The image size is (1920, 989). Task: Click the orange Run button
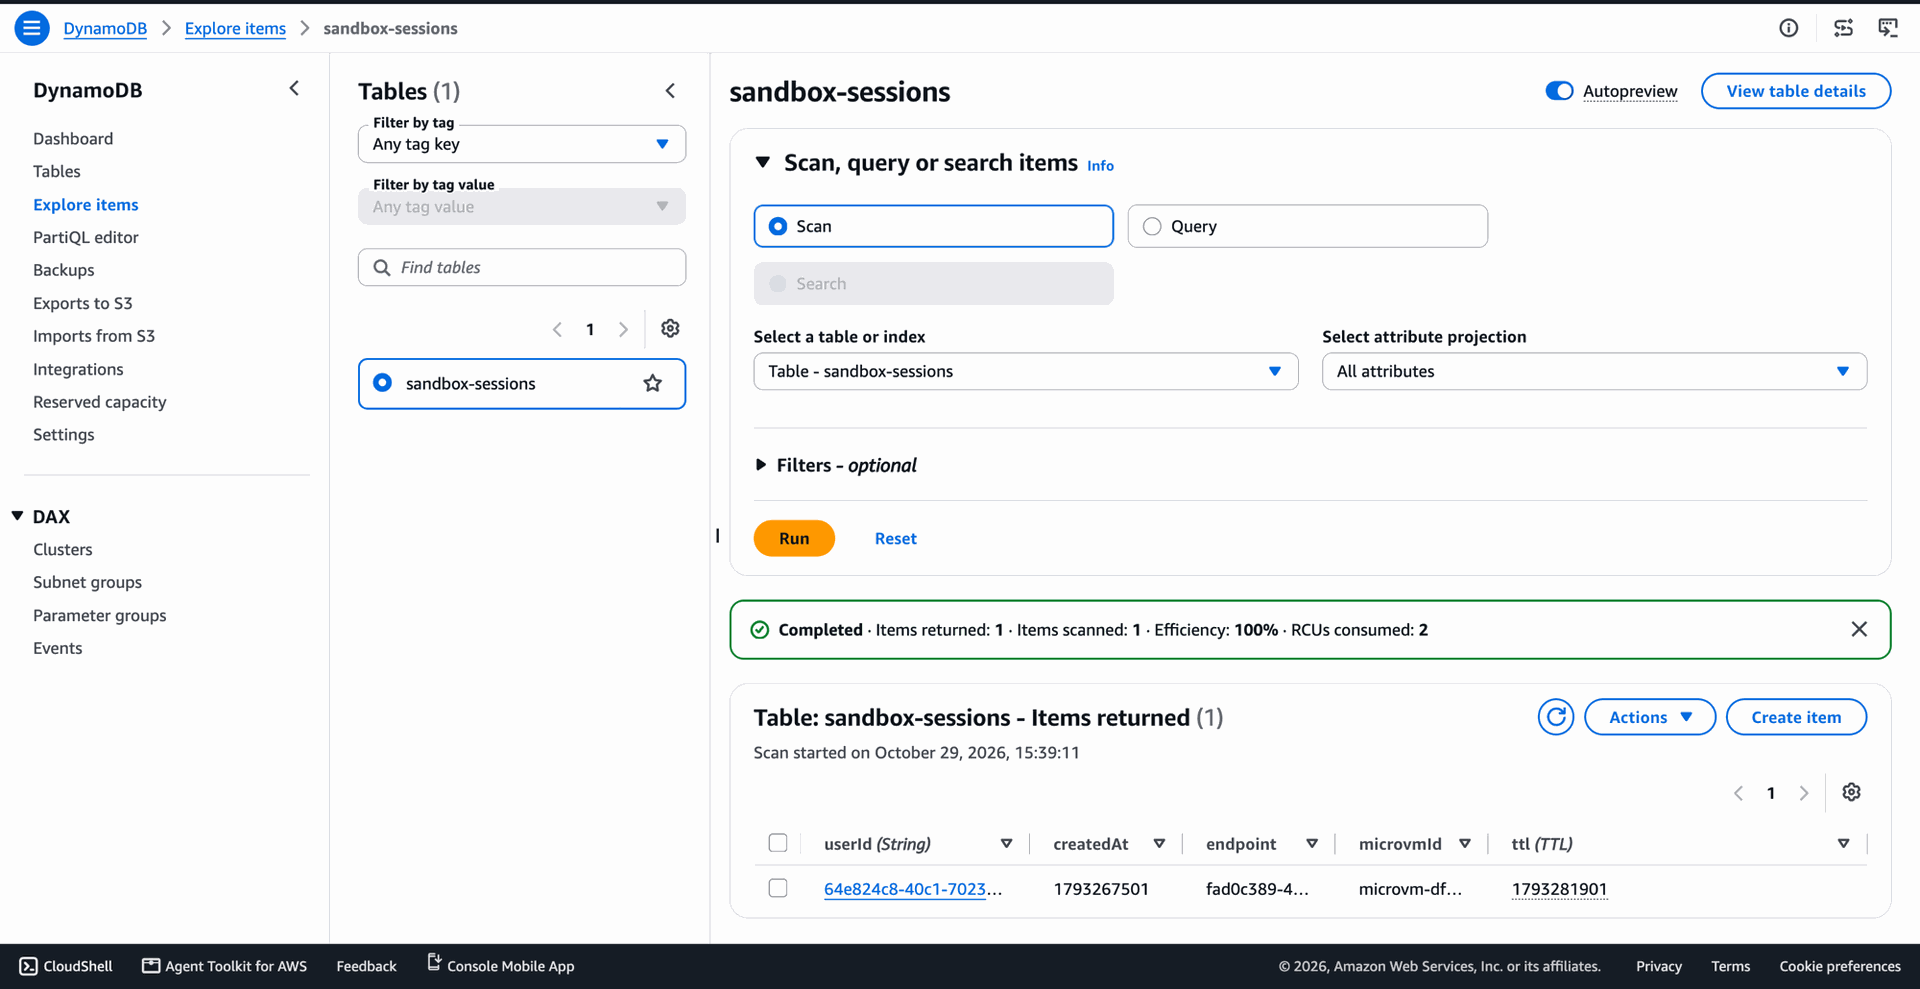(x=794, y=538)
